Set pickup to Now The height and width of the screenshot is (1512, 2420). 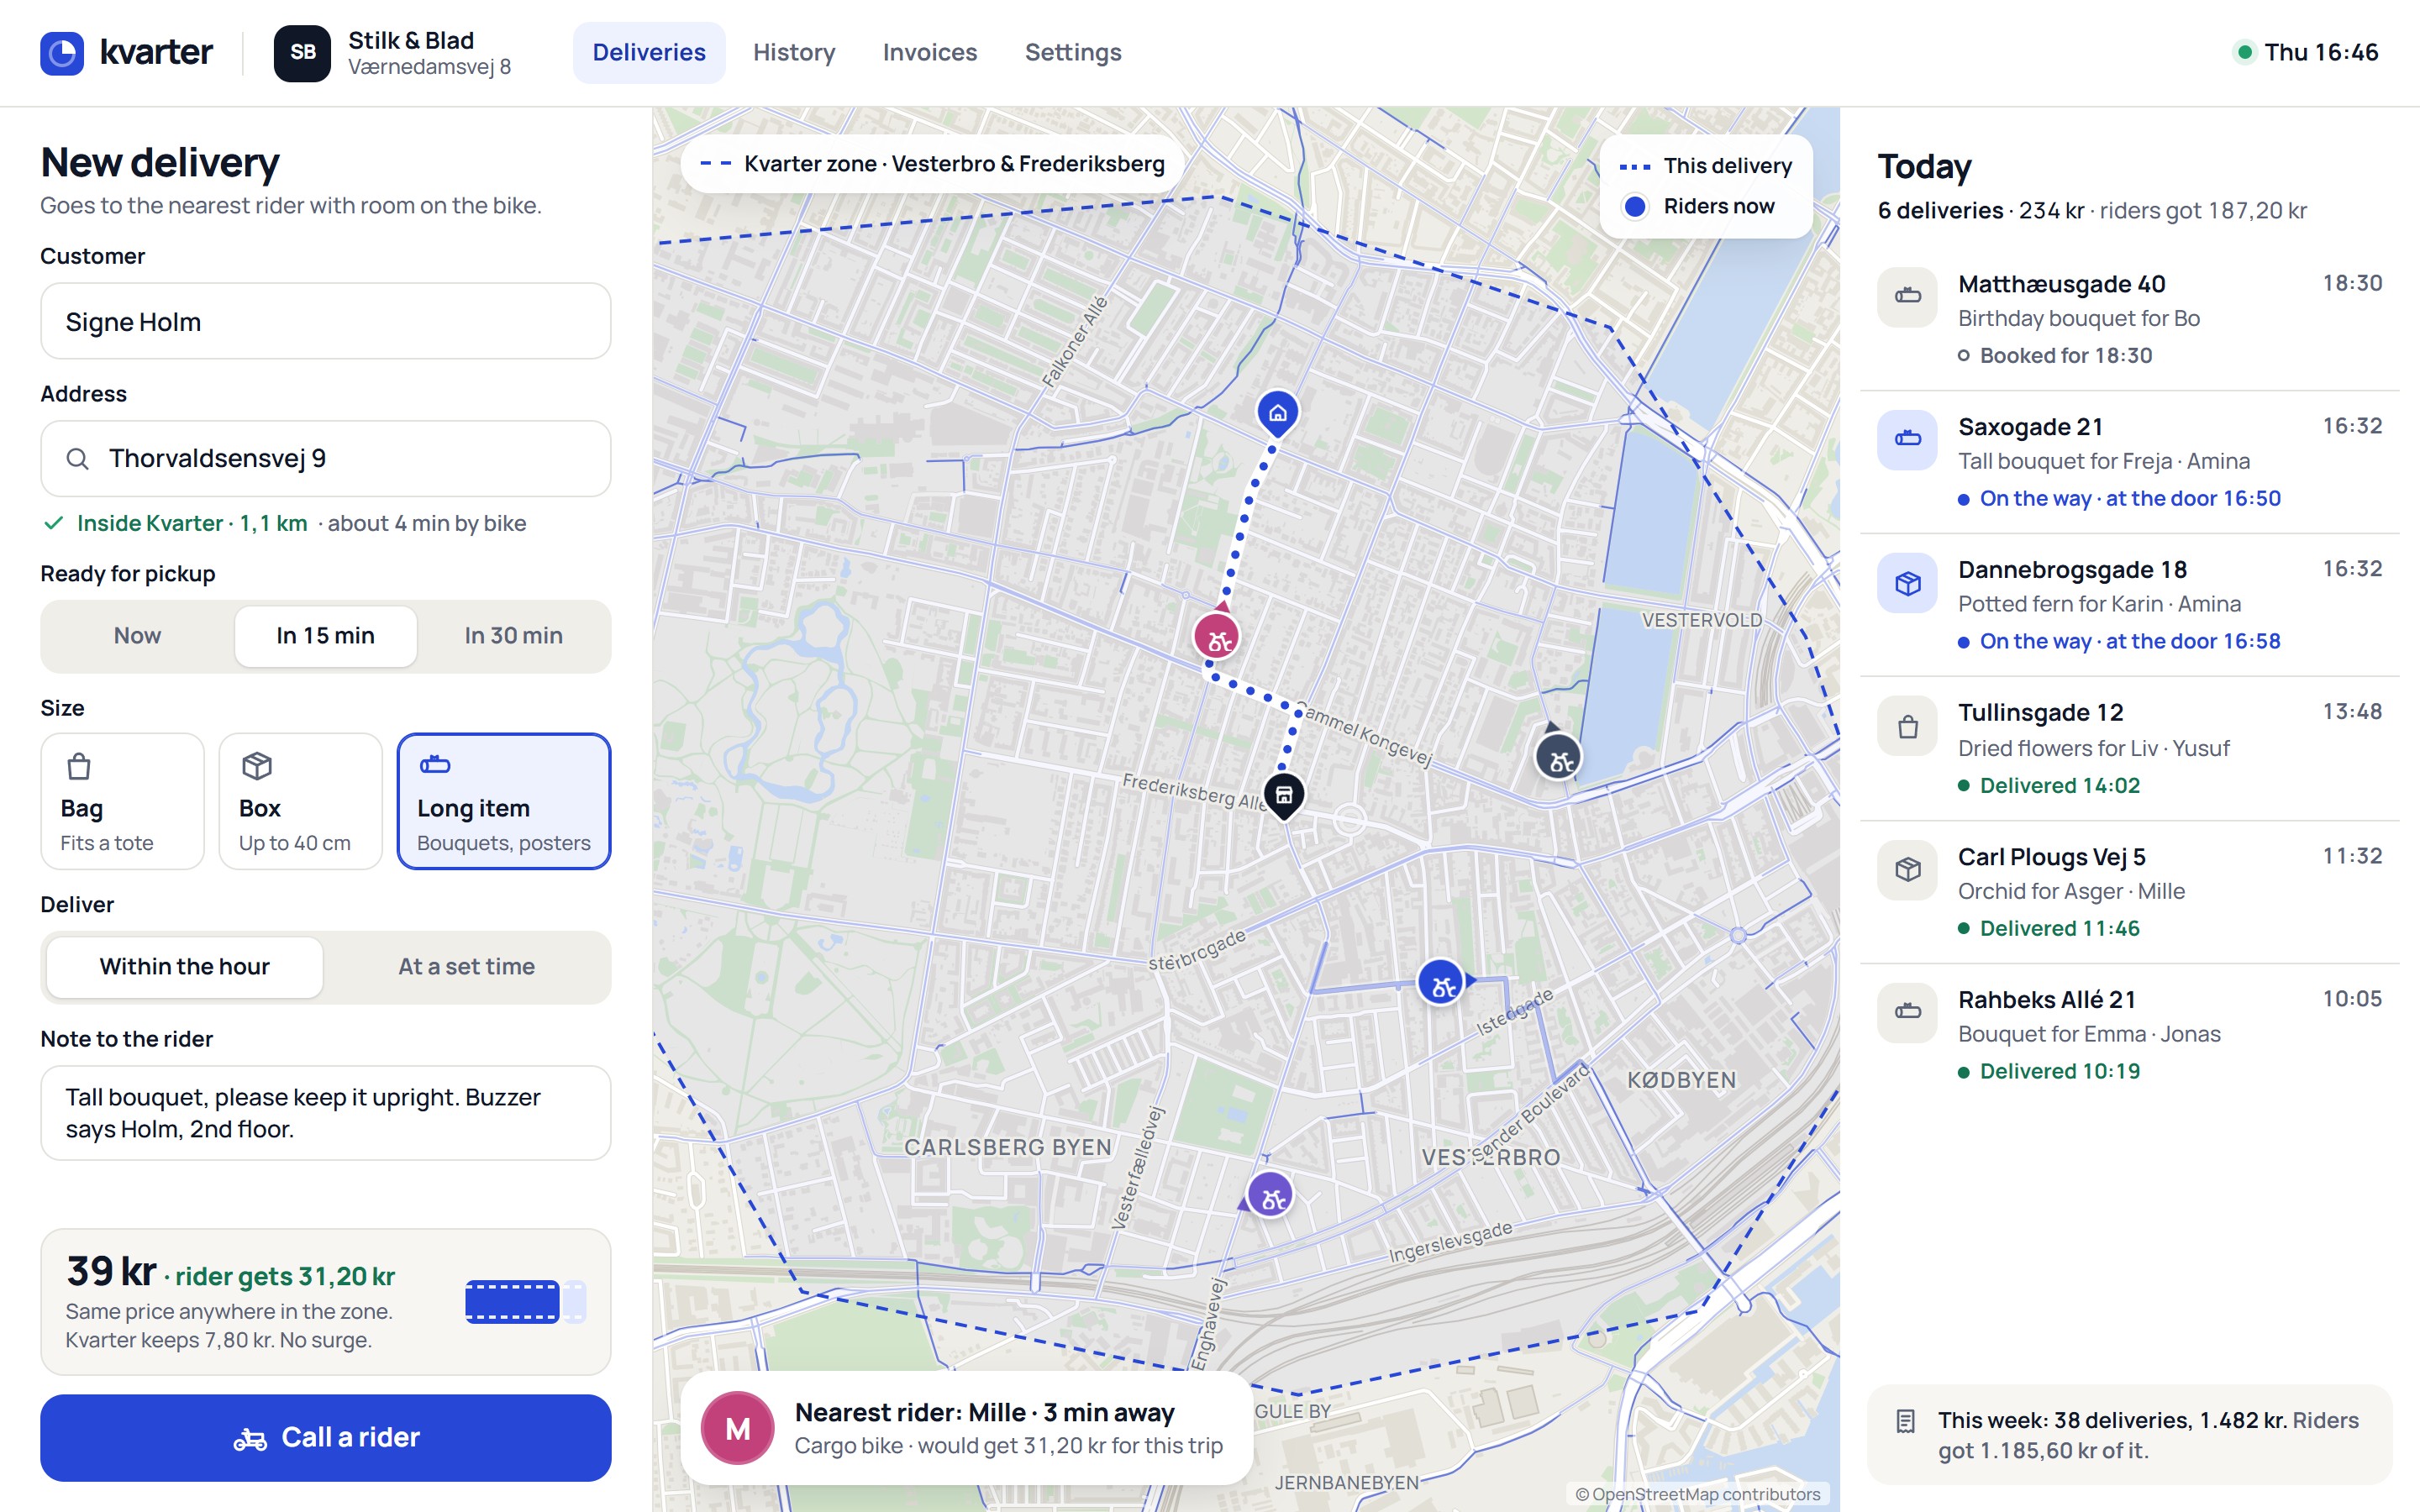(x=137, y=636)
